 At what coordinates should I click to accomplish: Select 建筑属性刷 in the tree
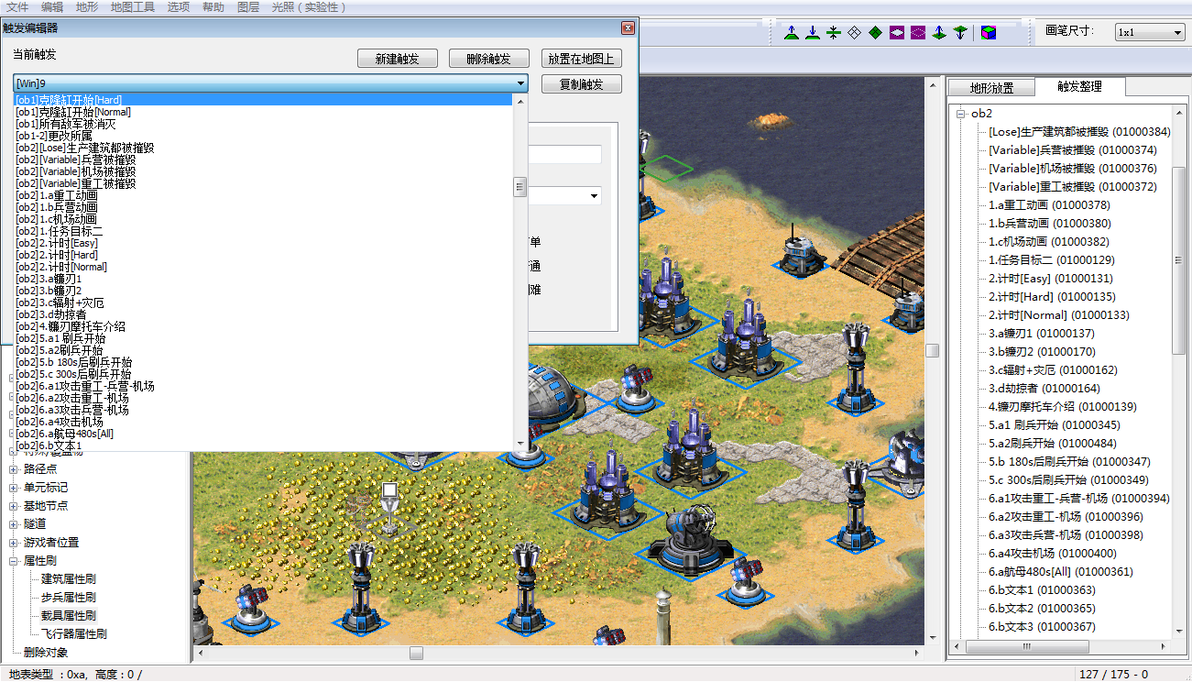[x=68, y=579]
